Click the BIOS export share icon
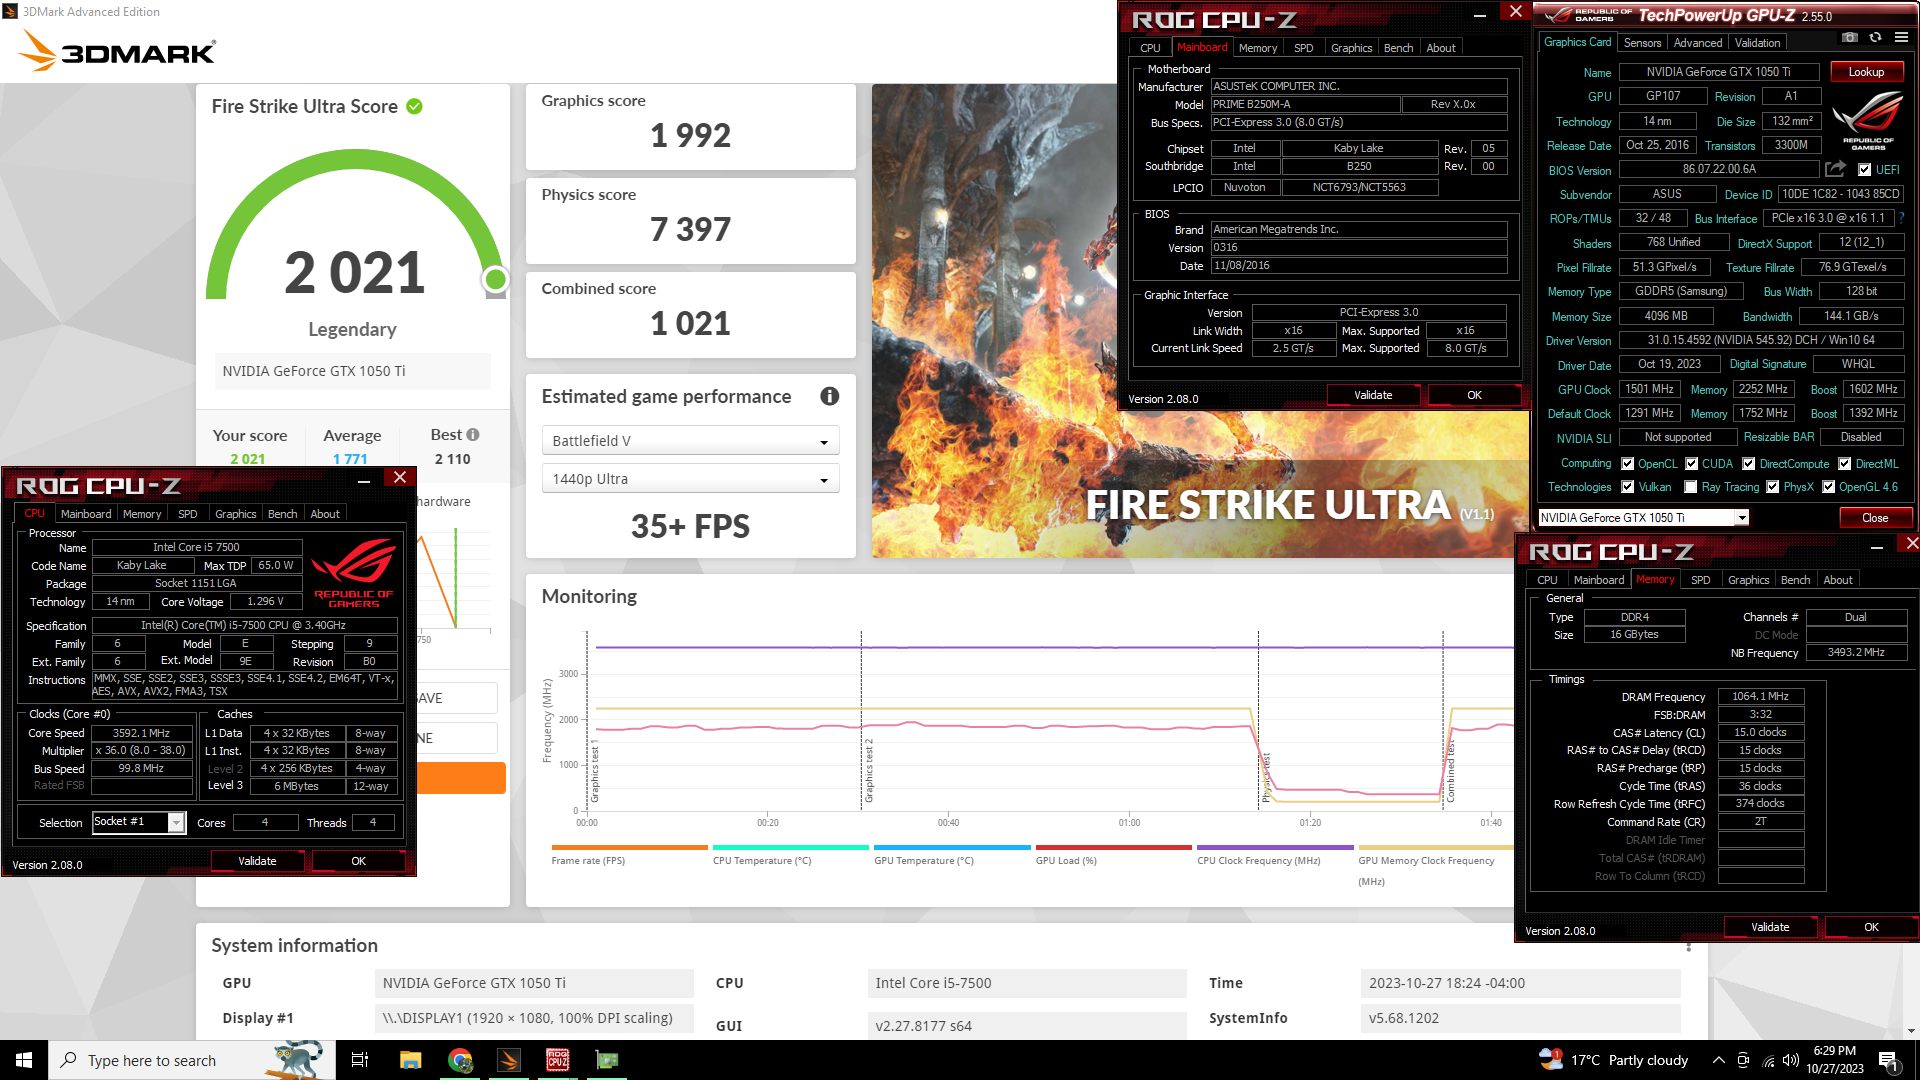Screen dimensions: 1920x1080 (x=1834, y=170)
